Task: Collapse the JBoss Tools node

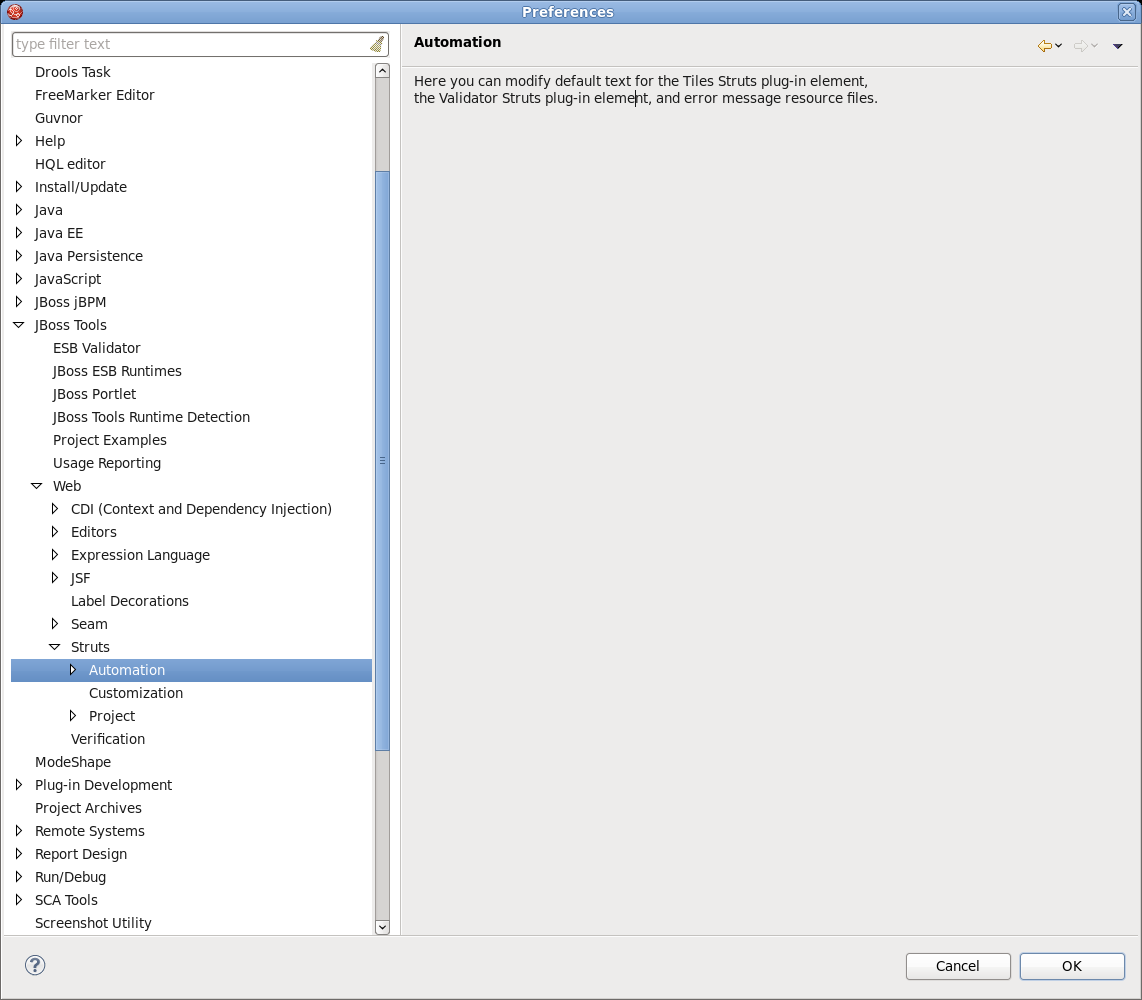Action: pos(19,325)
